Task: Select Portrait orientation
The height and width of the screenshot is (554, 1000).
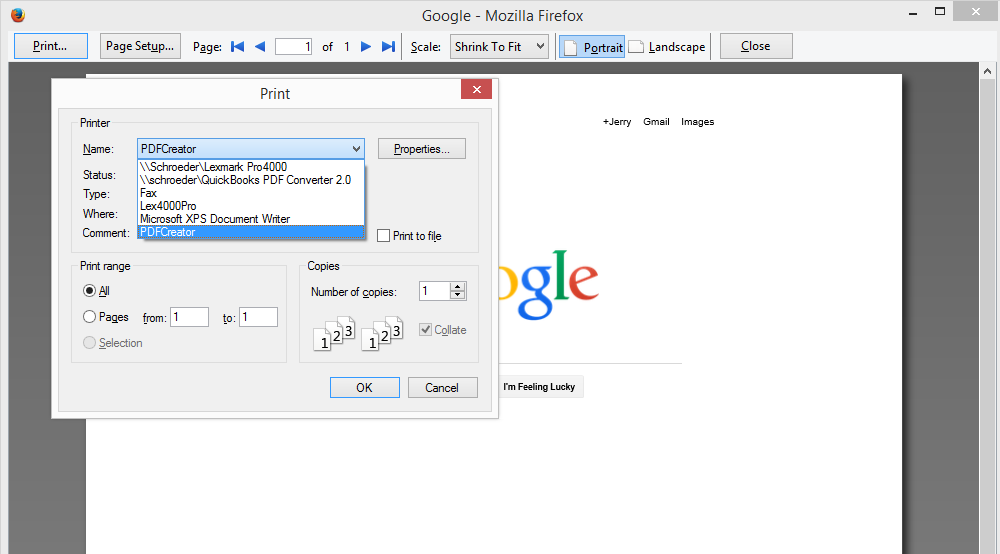Action: tap(592, 47)
